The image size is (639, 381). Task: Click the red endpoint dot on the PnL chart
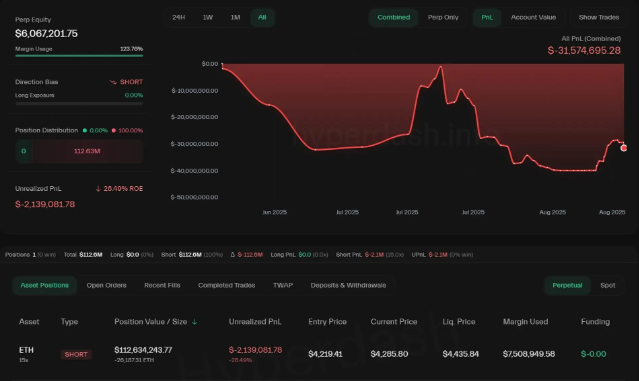coord(624,148)
